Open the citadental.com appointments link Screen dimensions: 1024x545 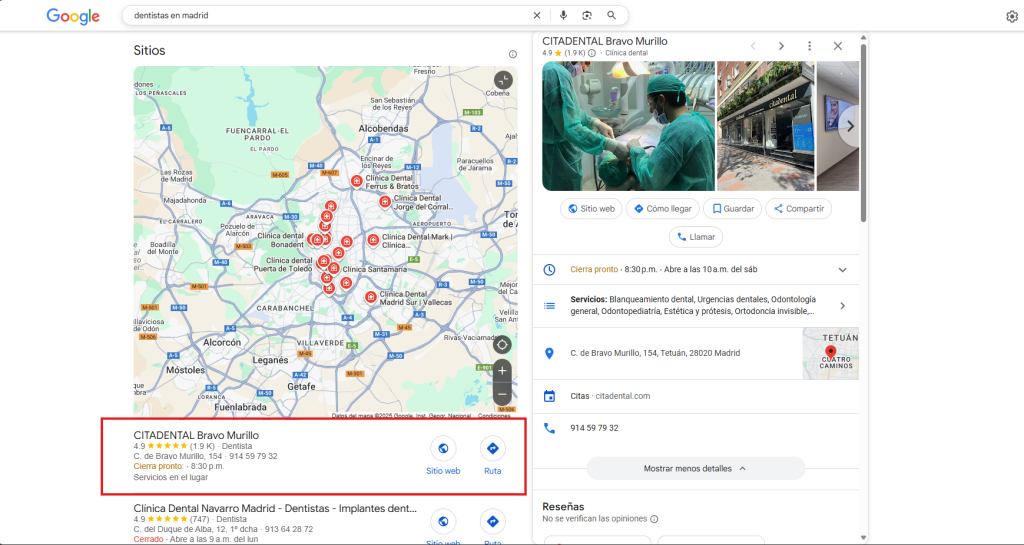(x=622, y=396)
